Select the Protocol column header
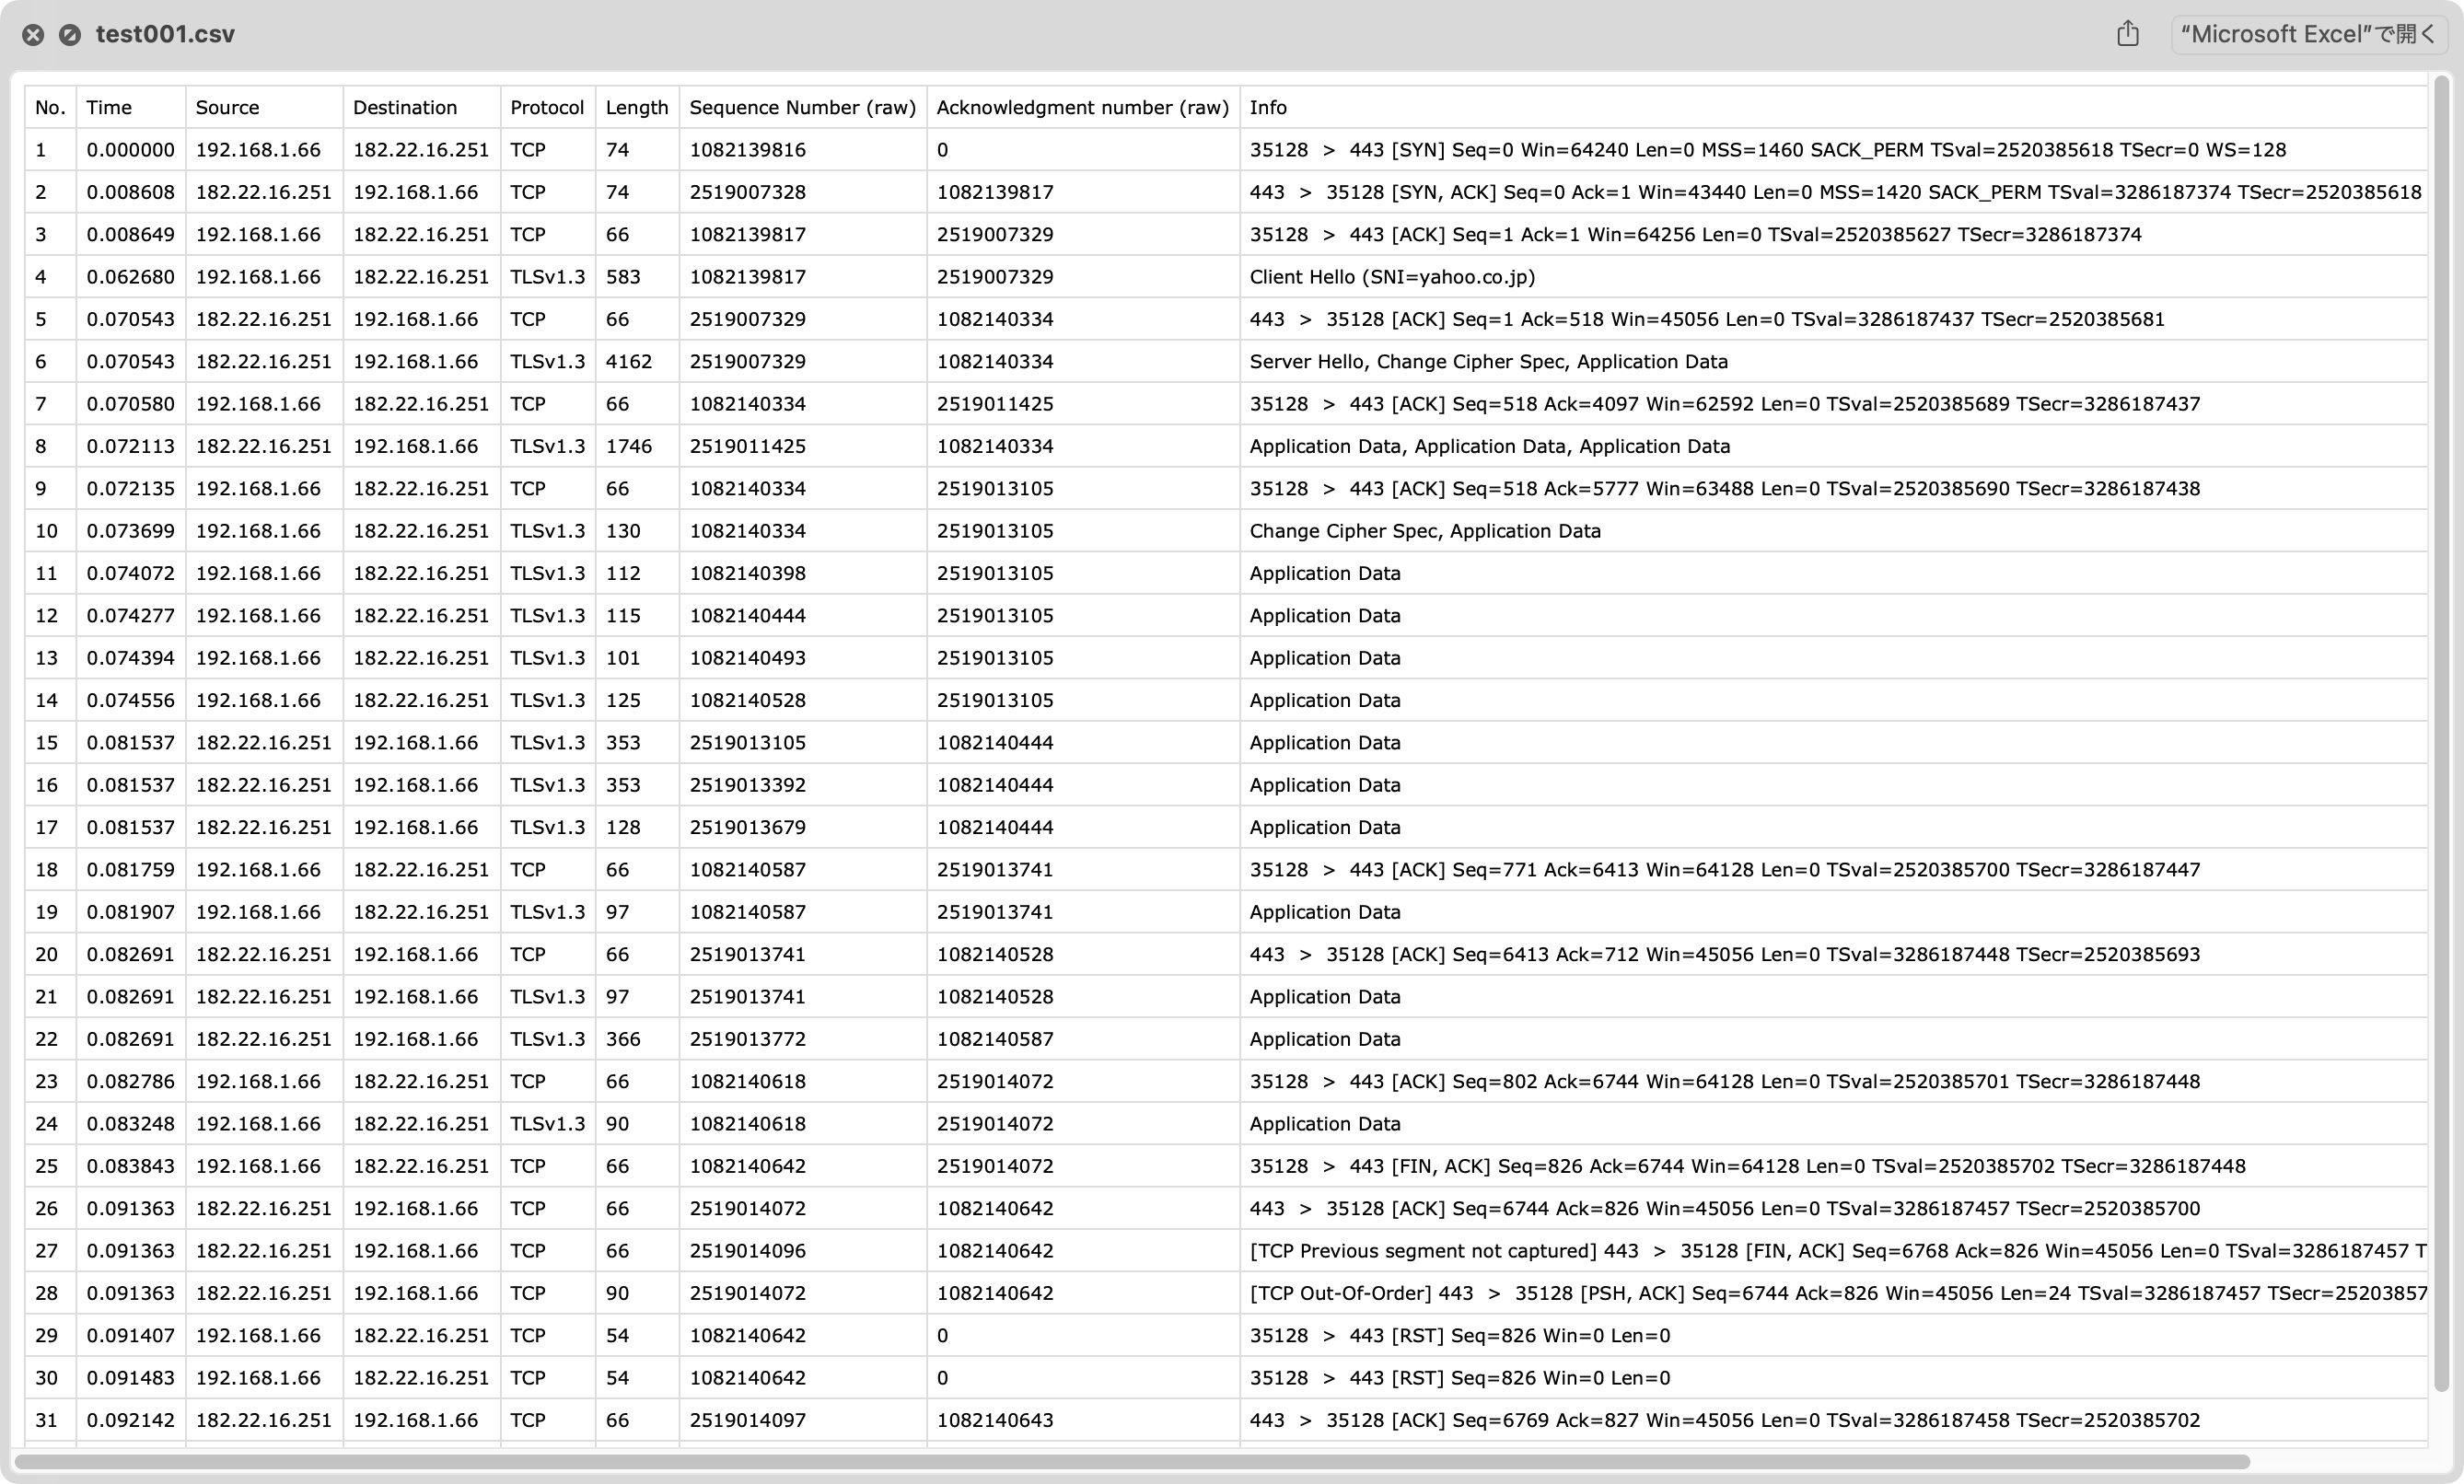Image resolution: width=2464 pixels, height=1484 pixels. tap(546, 107)
